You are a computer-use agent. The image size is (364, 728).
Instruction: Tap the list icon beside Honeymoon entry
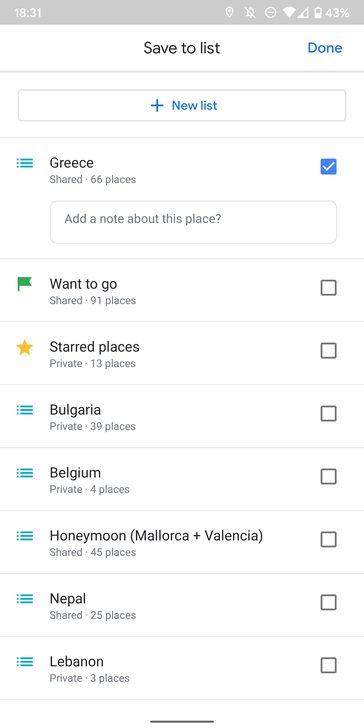pyautogui.click(x=25, y=536)
